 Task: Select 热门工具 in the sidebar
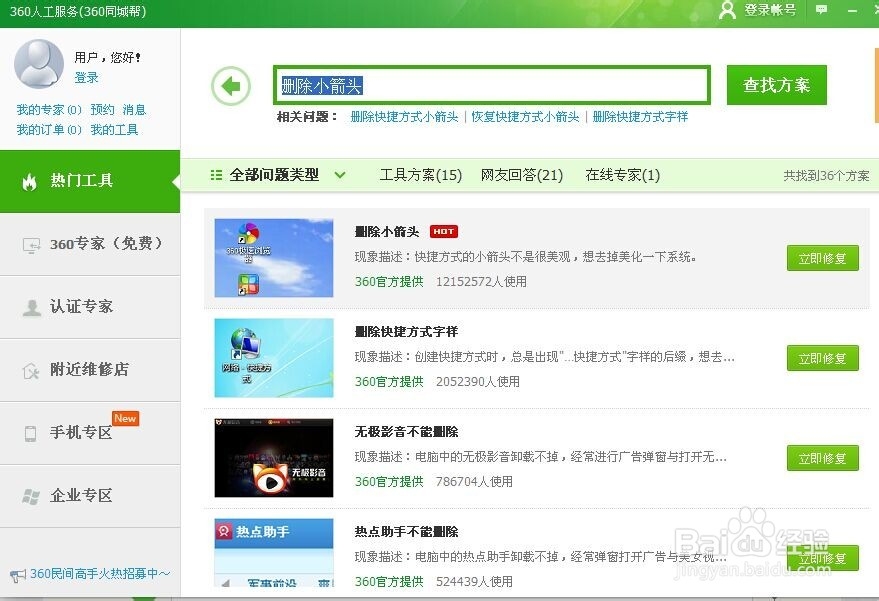pos(90,181)
